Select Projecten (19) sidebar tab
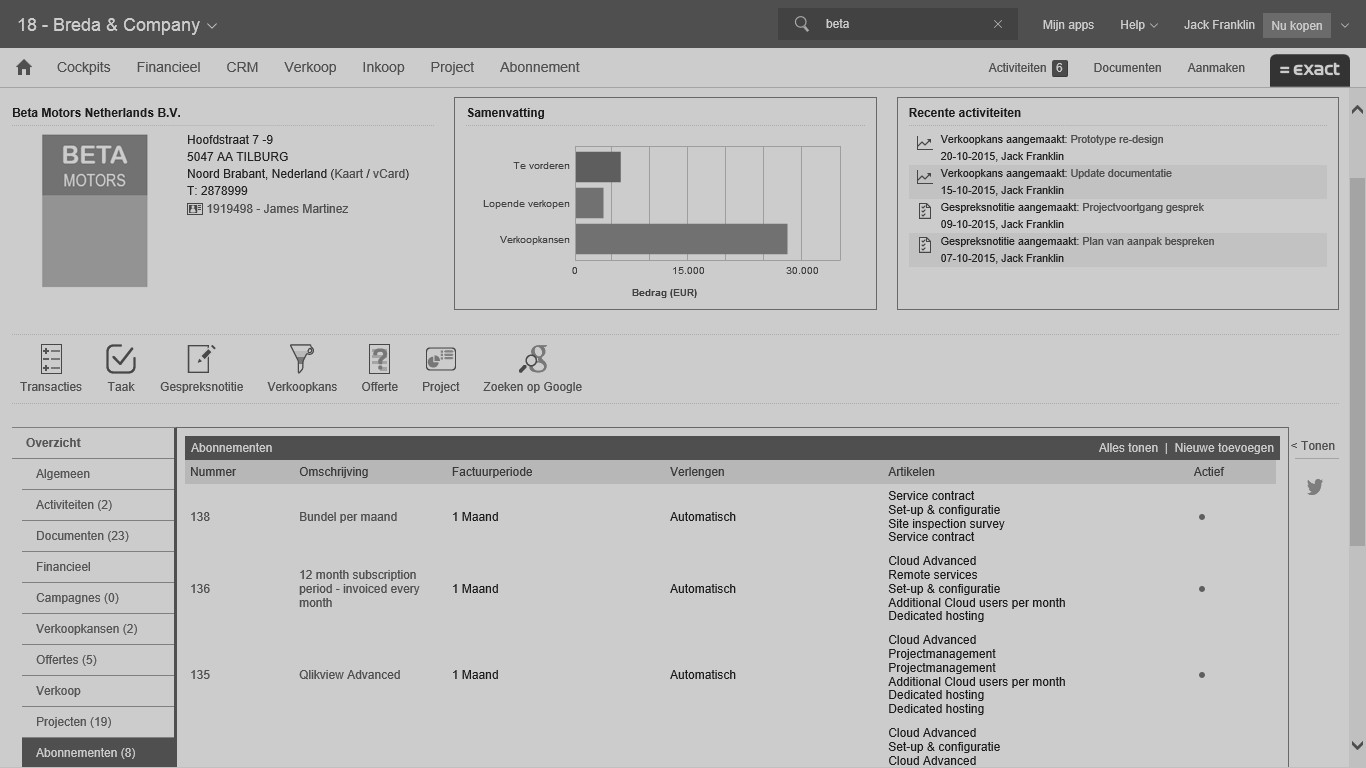 pos(98,722)
